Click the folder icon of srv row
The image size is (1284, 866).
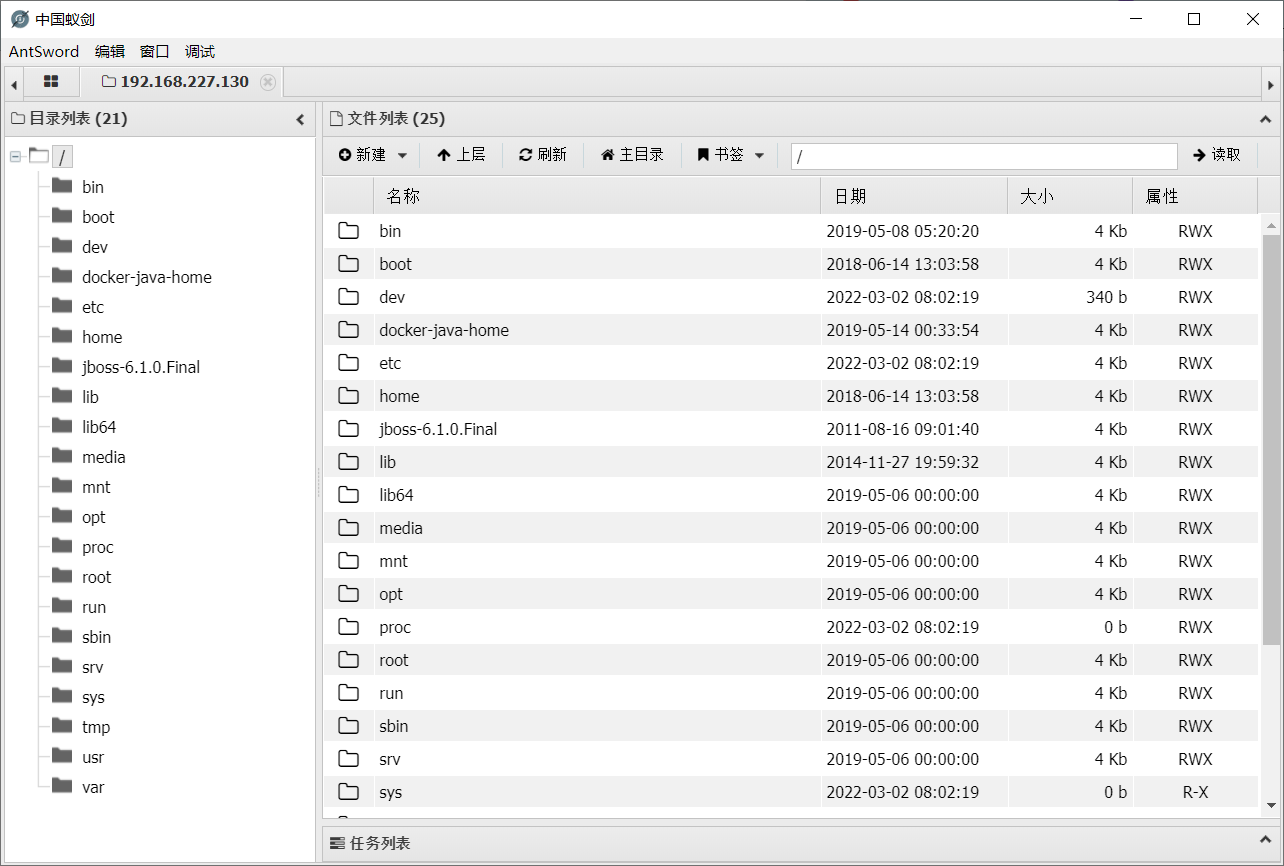[x=348, y=759]
